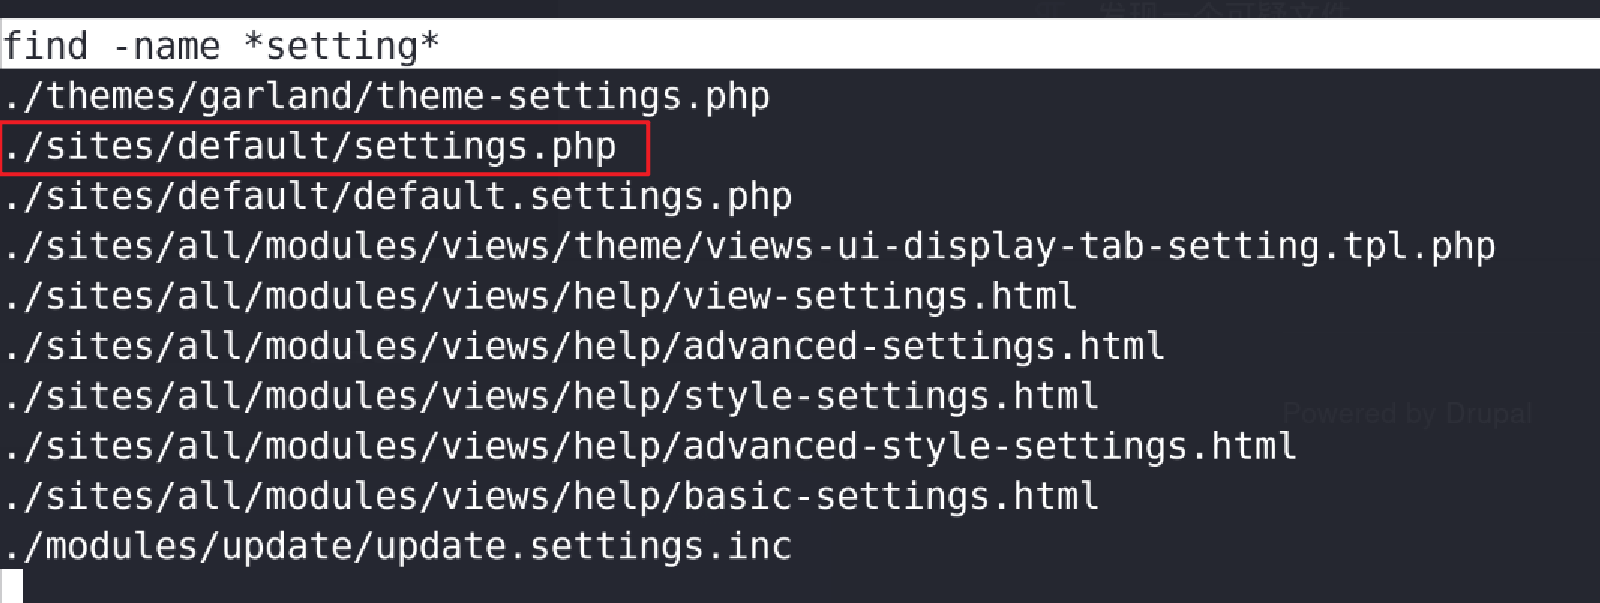The image size is (1600, 603).
Task: Select the view-settings.html result line
Action: click(x=540, y=297)
